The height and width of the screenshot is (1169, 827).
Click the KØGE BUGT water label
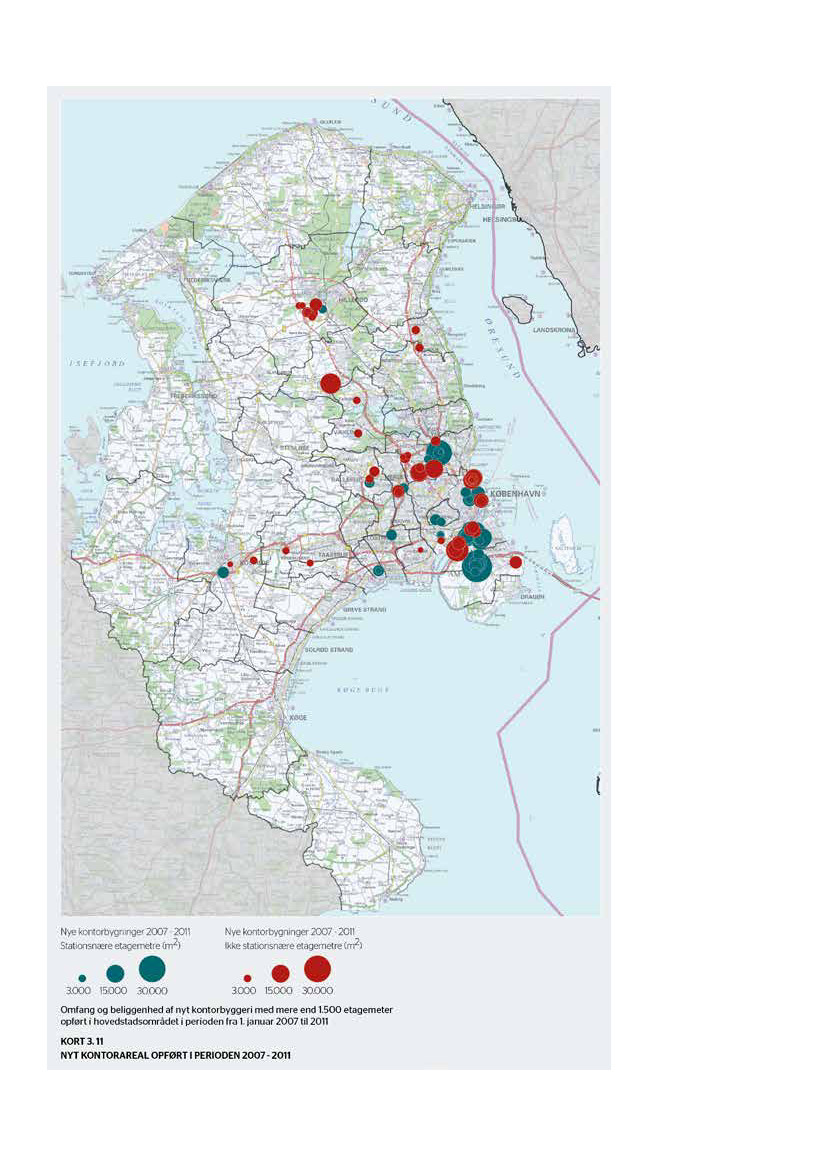(x=362, y=690)
